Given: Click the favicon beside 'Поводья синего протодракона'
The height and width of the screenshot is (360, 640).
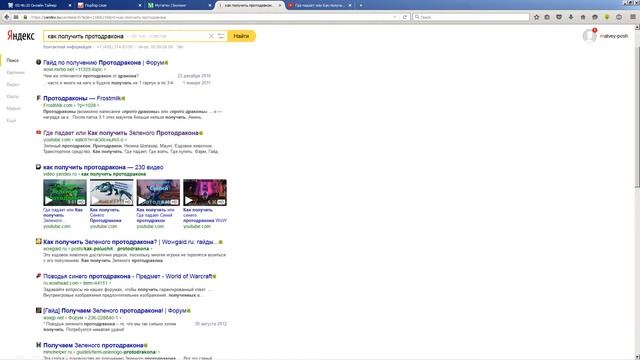Looking at the screenshot, I should 38,276.
